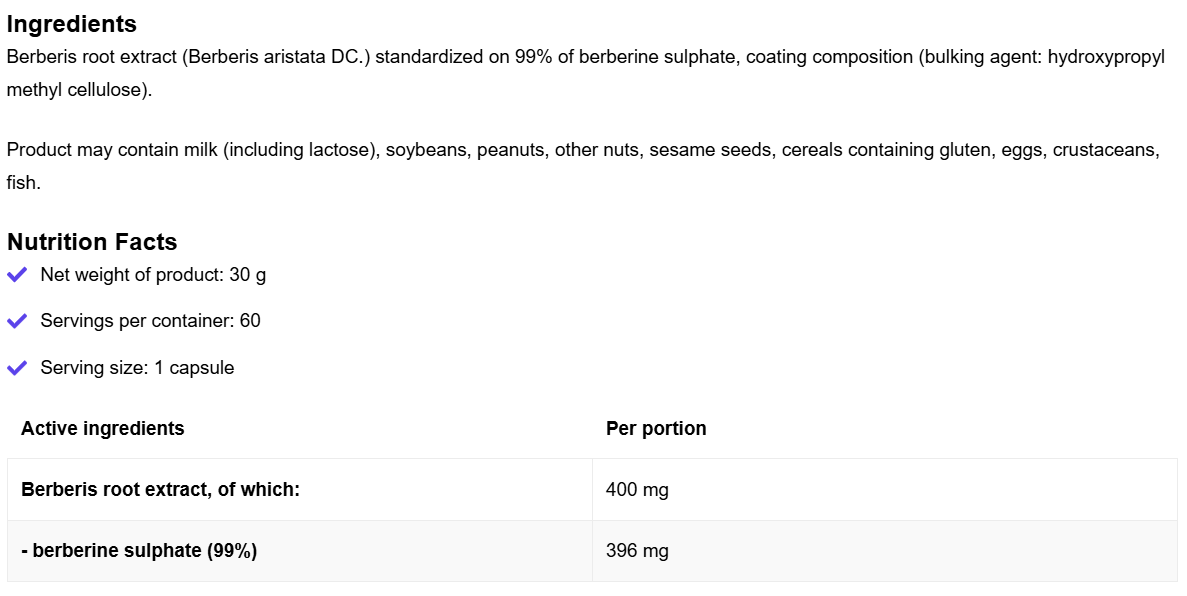Screen dimensions: 1187x596
Task: Click the '- berberine sulphate (99%)' cell
Action: point(139,551)
